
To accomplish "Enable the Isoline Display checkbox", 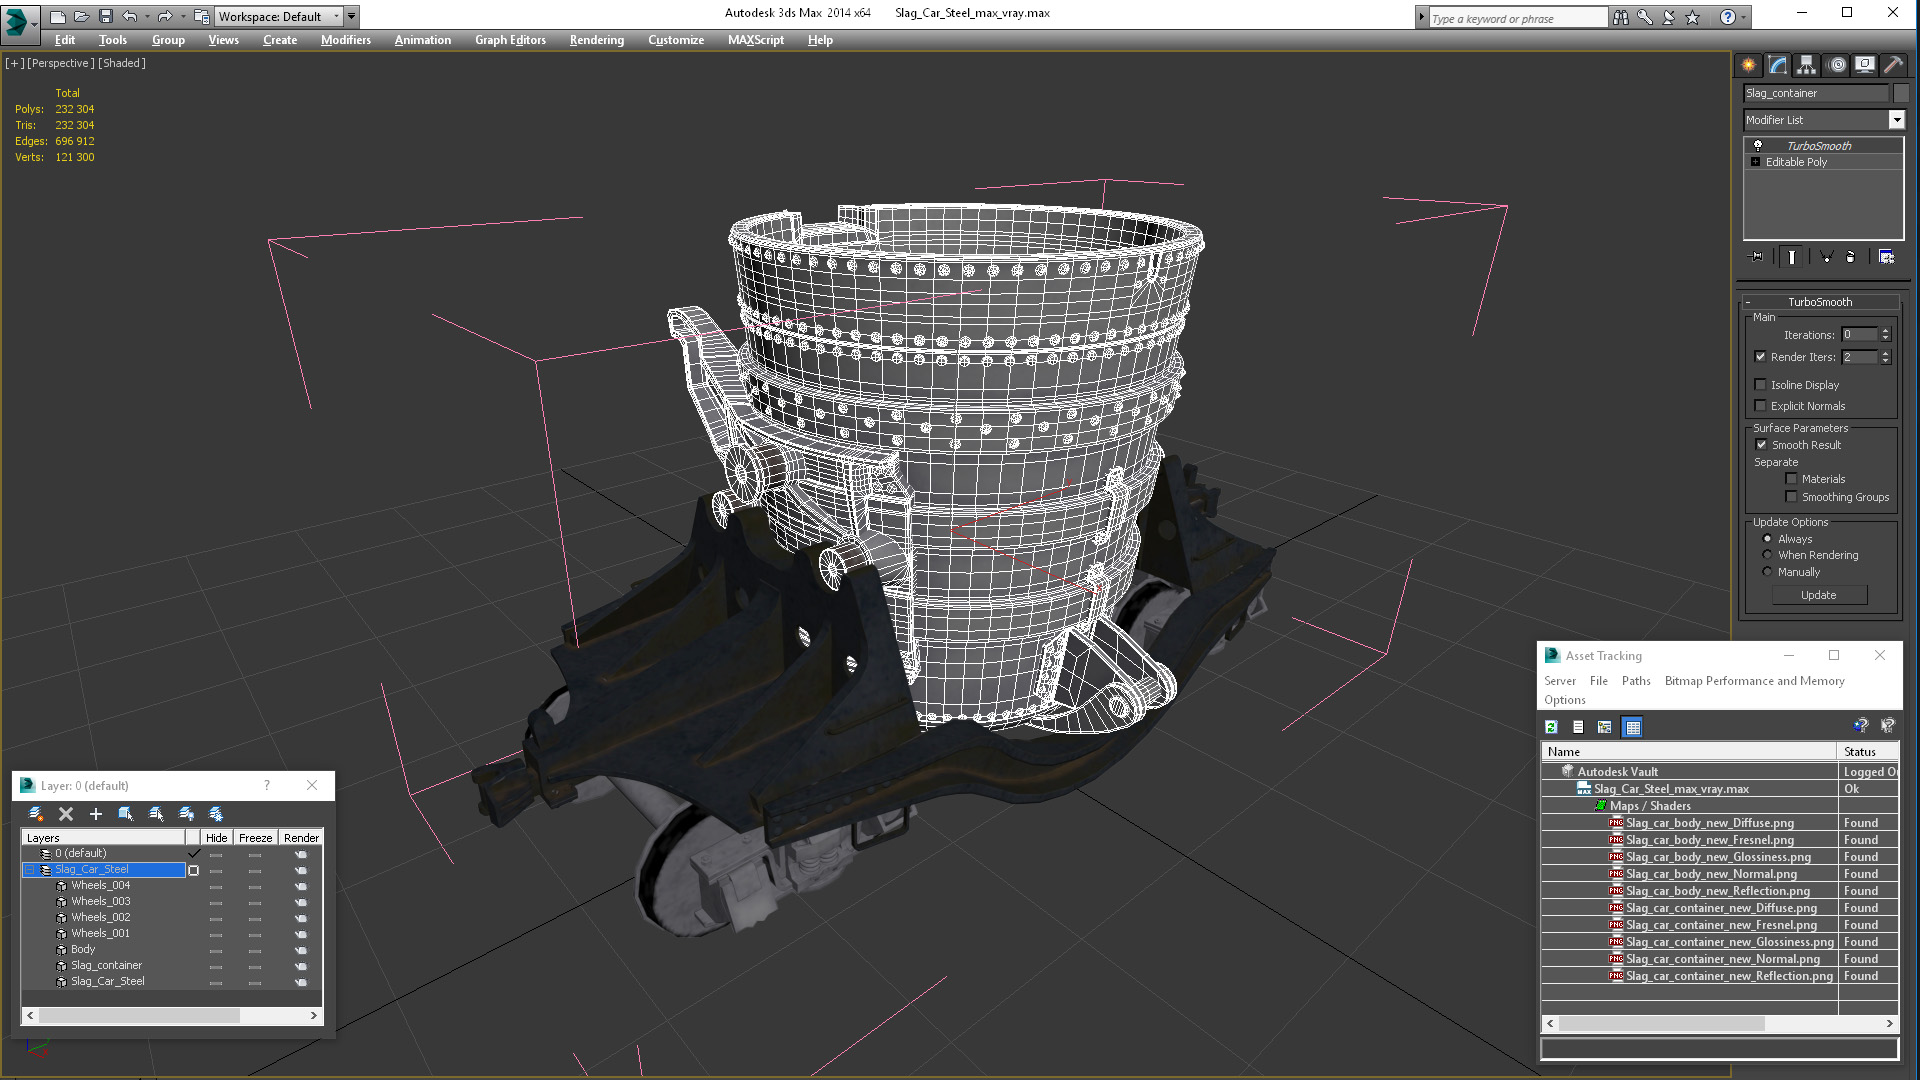I will [1760, 385].
